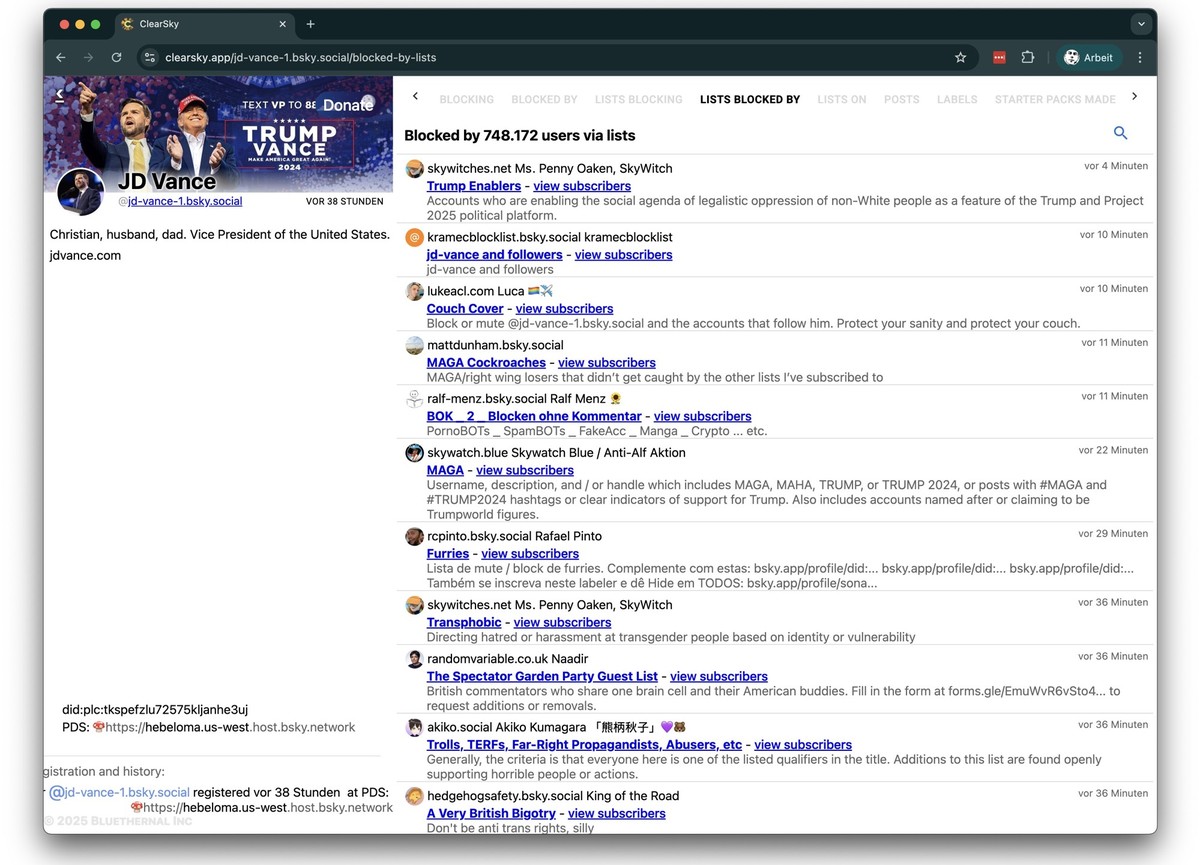Viewport: 1200px width, 865px height.
Task: Open the @jd-vance-1.bsky.social handle link under name
Action: (185, 201)
